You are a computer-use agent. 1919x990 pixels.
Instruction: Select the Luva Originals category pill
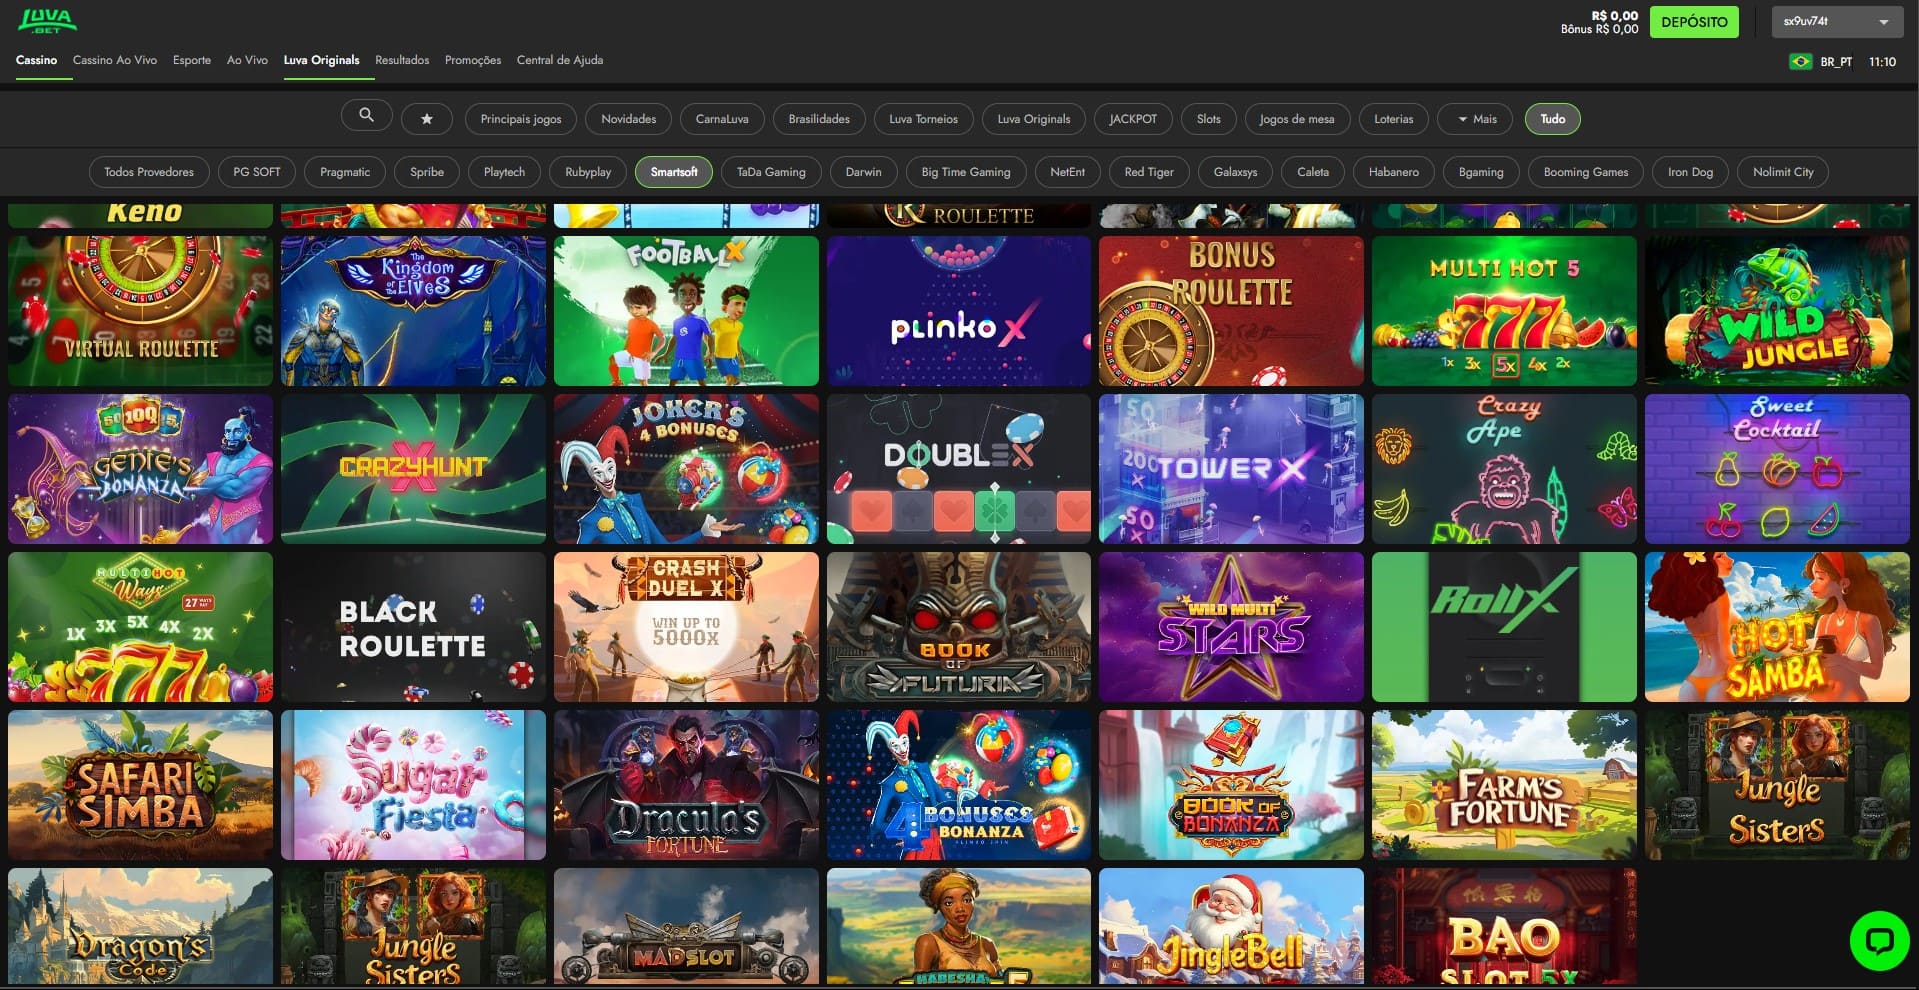point(1034,119)
